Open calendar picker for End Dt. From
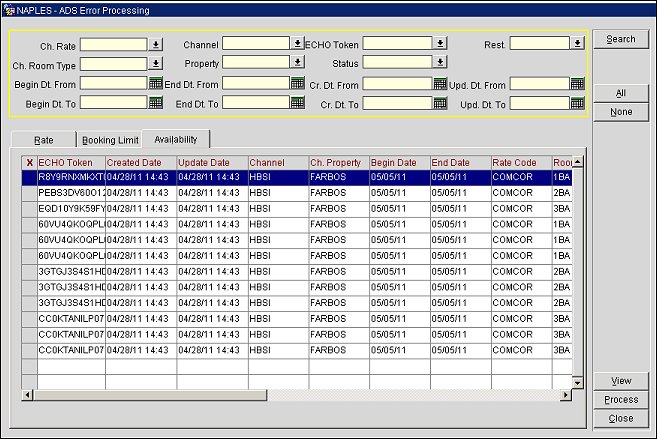 coord(297,84)
